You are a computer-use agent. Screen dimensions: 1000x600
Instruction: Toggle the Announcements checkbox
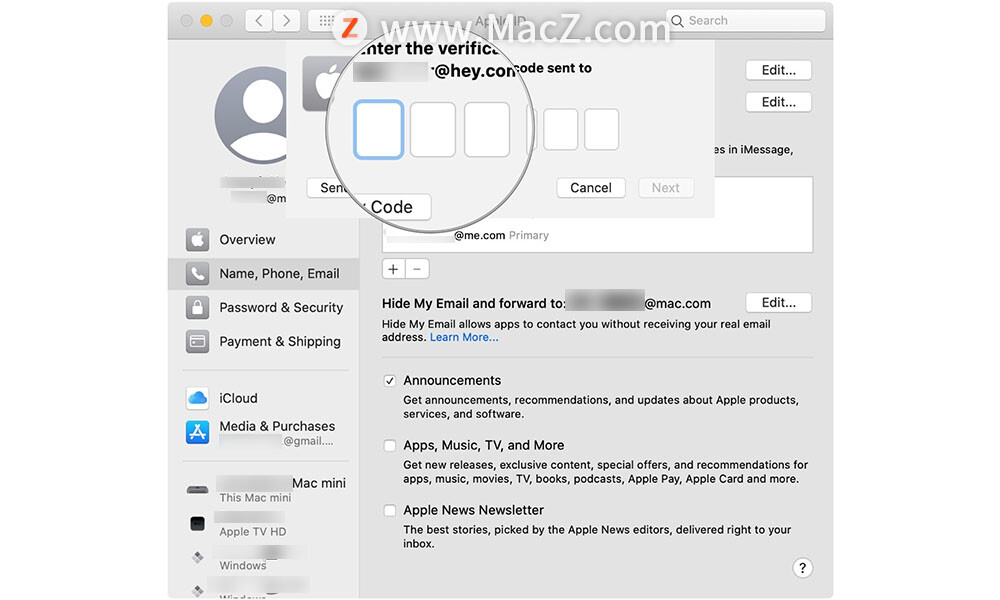pos(390,381)
